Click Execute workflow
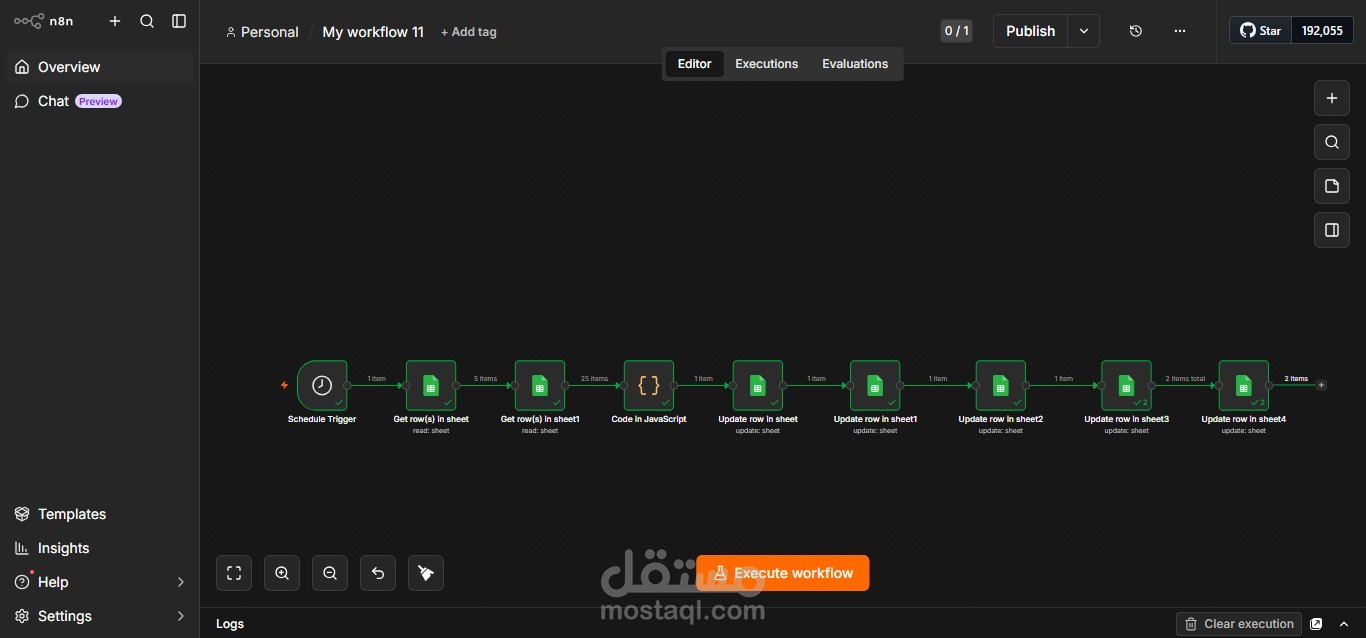Viewport: 1366px width, 638px height. [x=783, y=573]
